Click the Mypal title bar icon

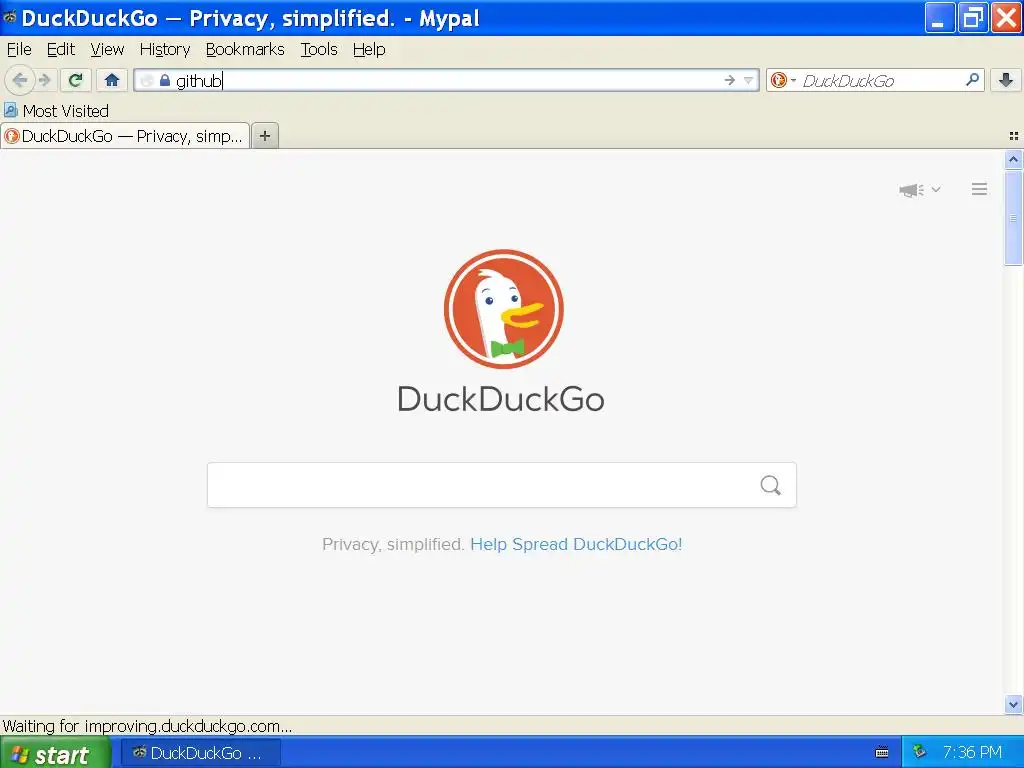[10, 17]
